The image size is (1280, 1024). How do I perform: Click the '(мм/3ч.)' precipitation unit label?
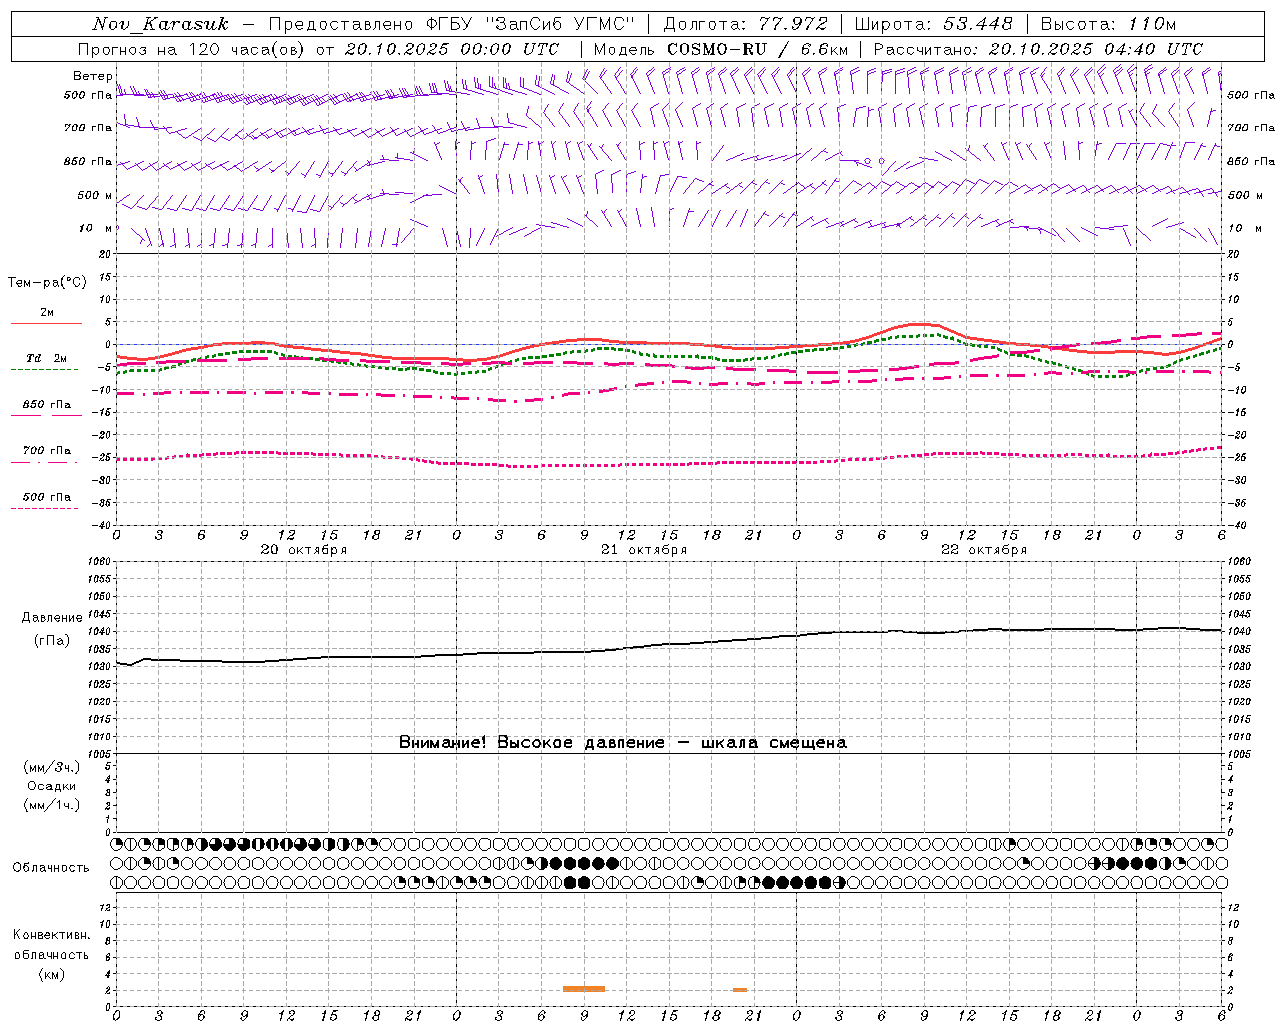(x=52, y=768)
